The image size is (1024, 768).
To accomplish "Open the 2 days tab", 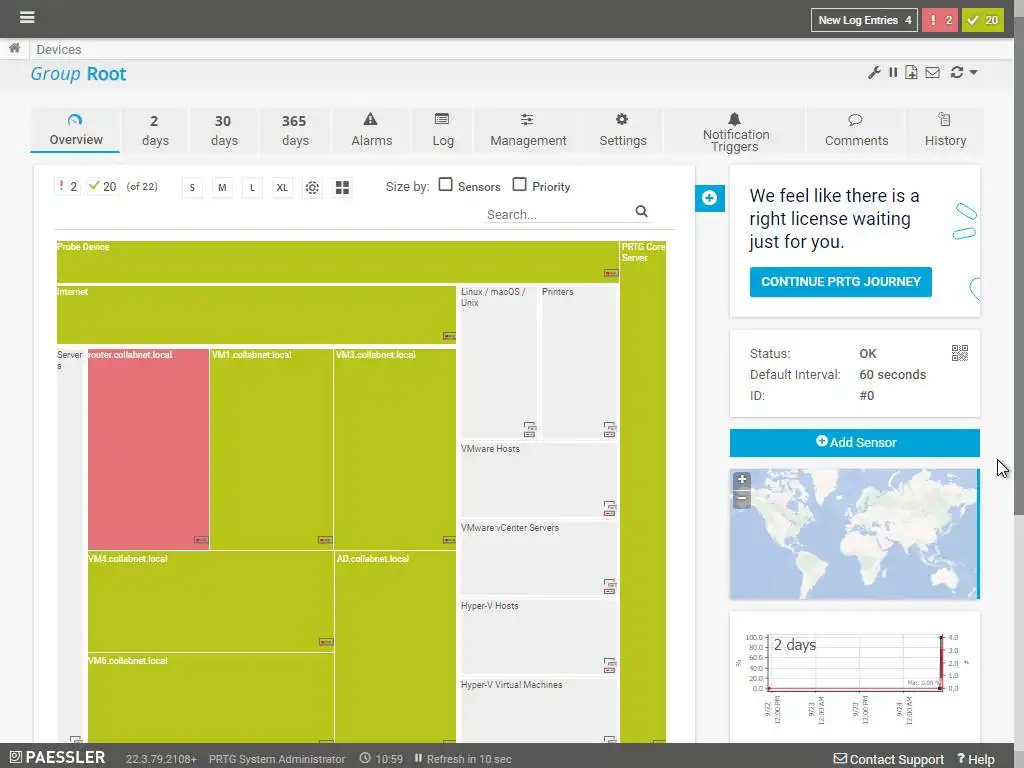I will [155, 130].
